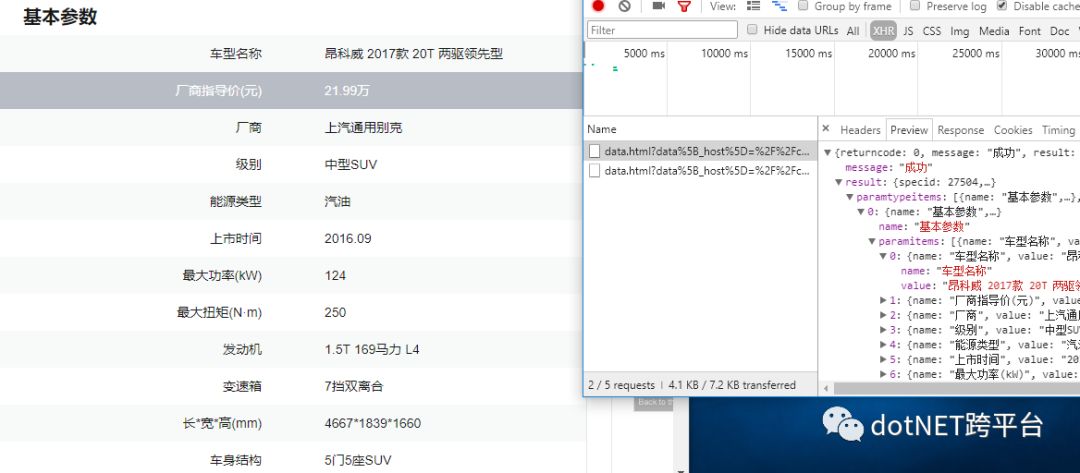Click the 7挡双离合 gearbox value

coord(353,387)
